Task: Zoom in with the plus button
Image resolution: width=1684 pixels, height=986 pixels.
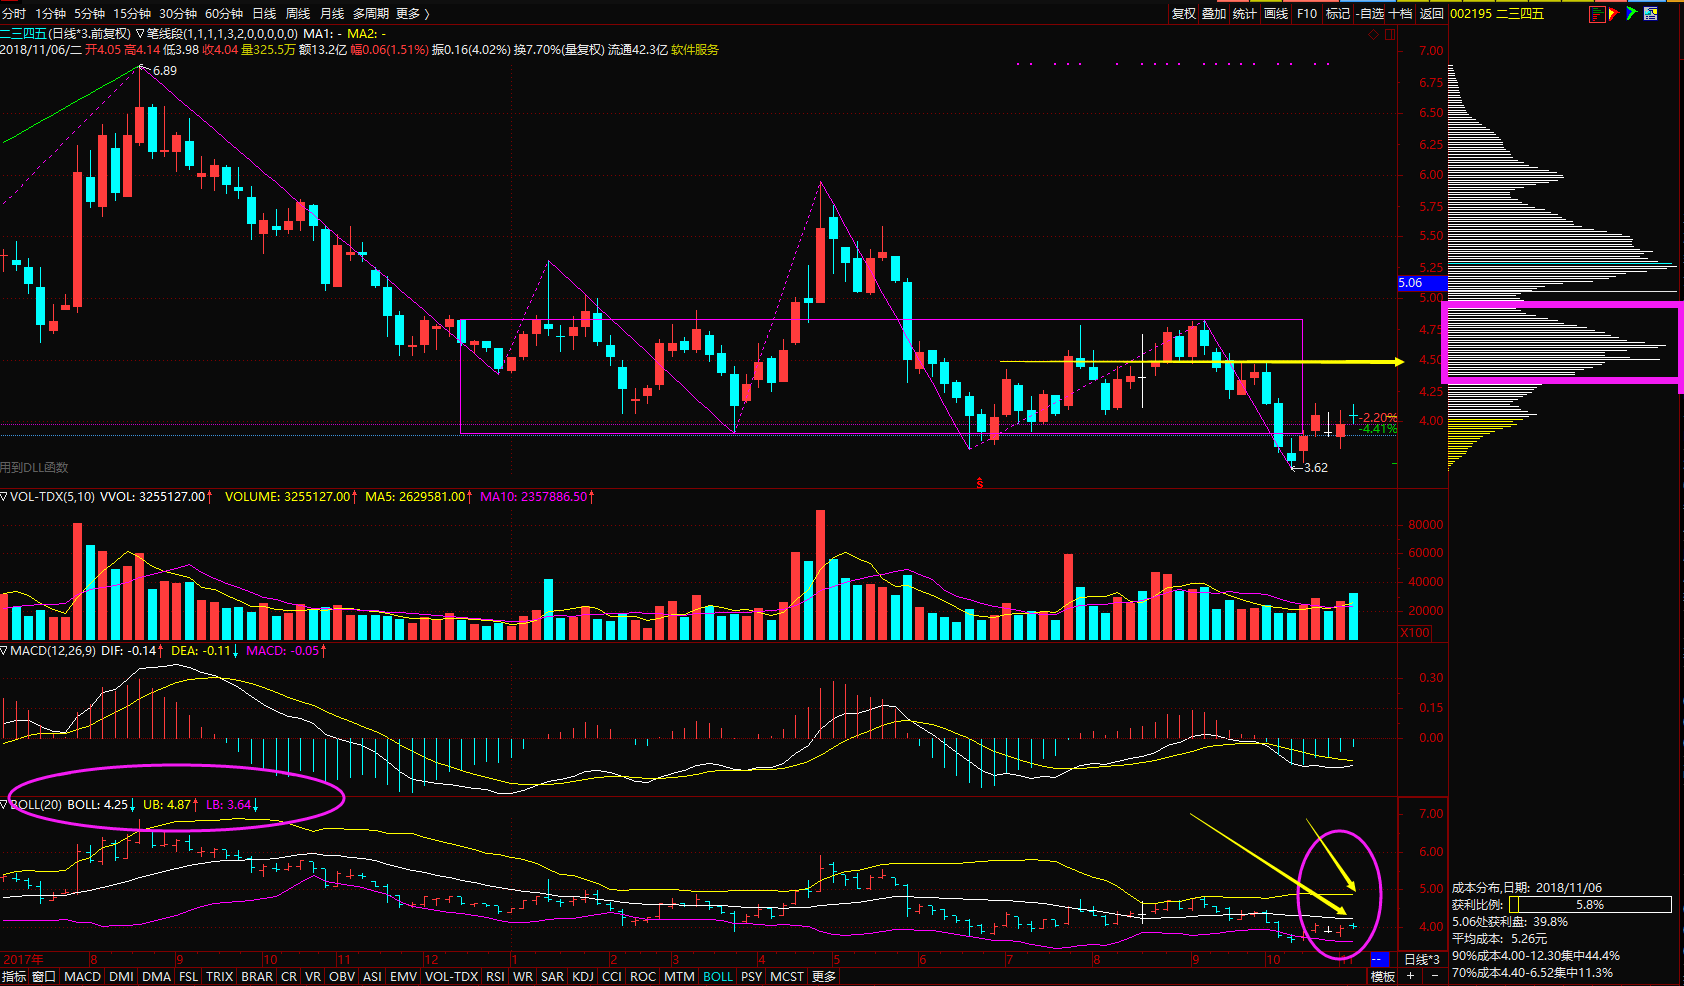Action: [1410, 976]
